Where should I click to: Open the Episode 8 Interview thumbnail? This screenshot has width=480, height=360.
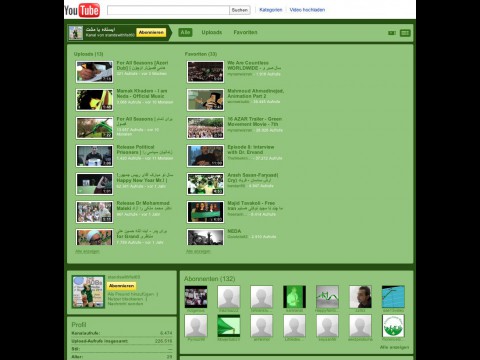pos(205,156)
